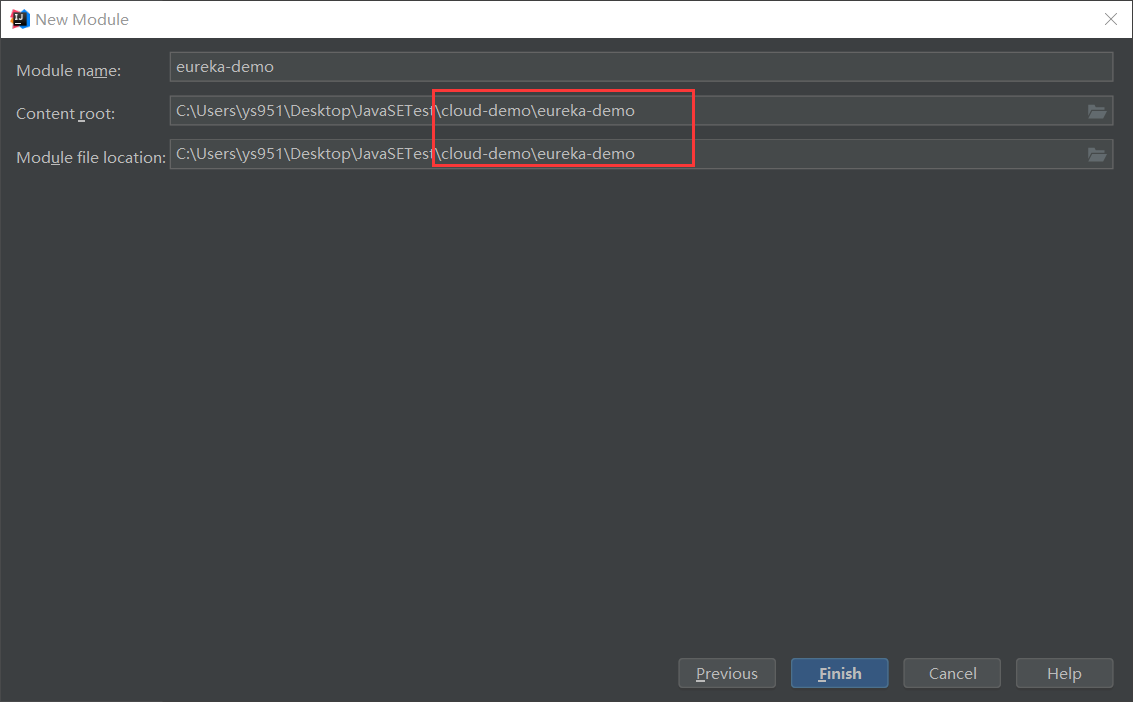Open folder browser for Module file location

(x=1097, y=155)
